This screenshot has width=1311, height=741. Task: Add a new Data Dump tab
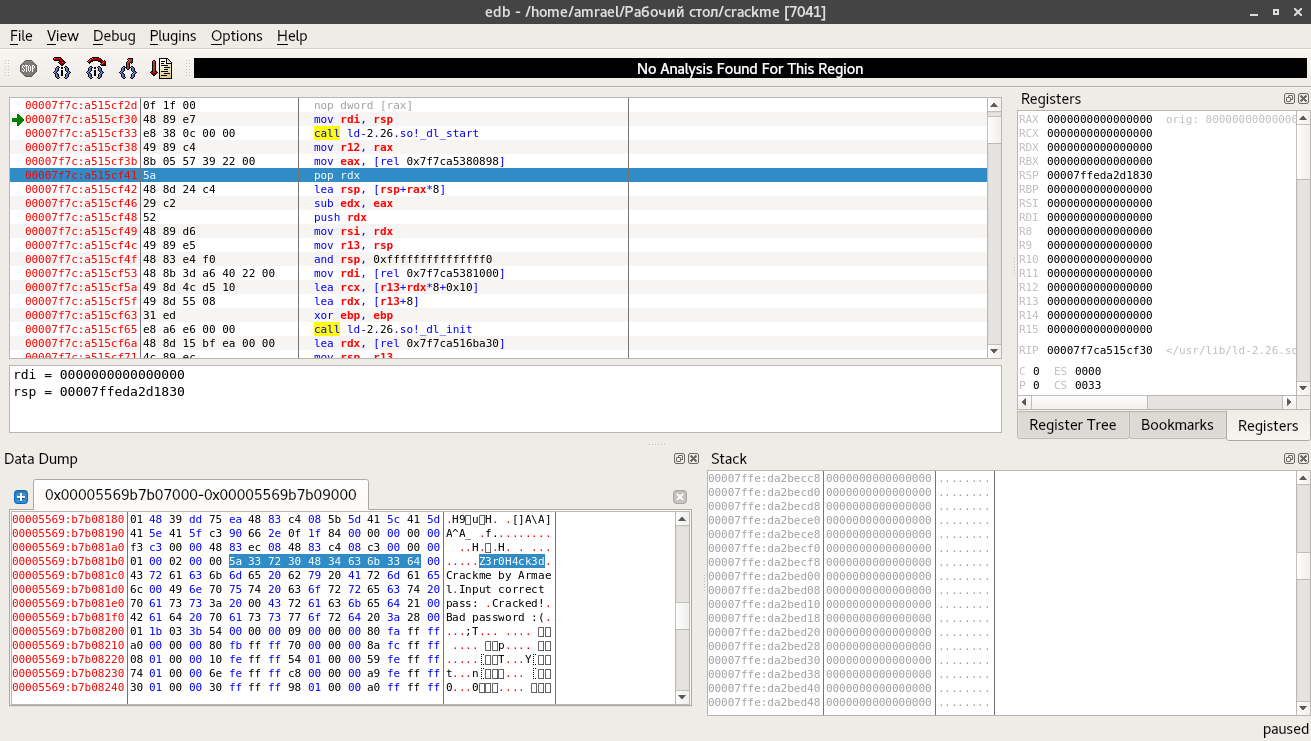(x=20, y=497)
